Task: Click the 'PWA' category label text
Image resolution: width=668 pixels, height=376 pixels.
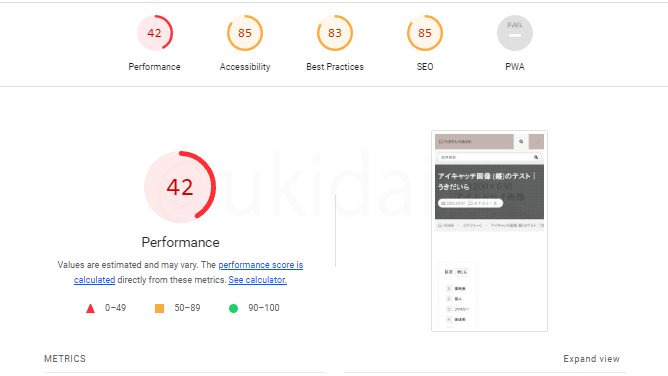Action: coord(515,67)
